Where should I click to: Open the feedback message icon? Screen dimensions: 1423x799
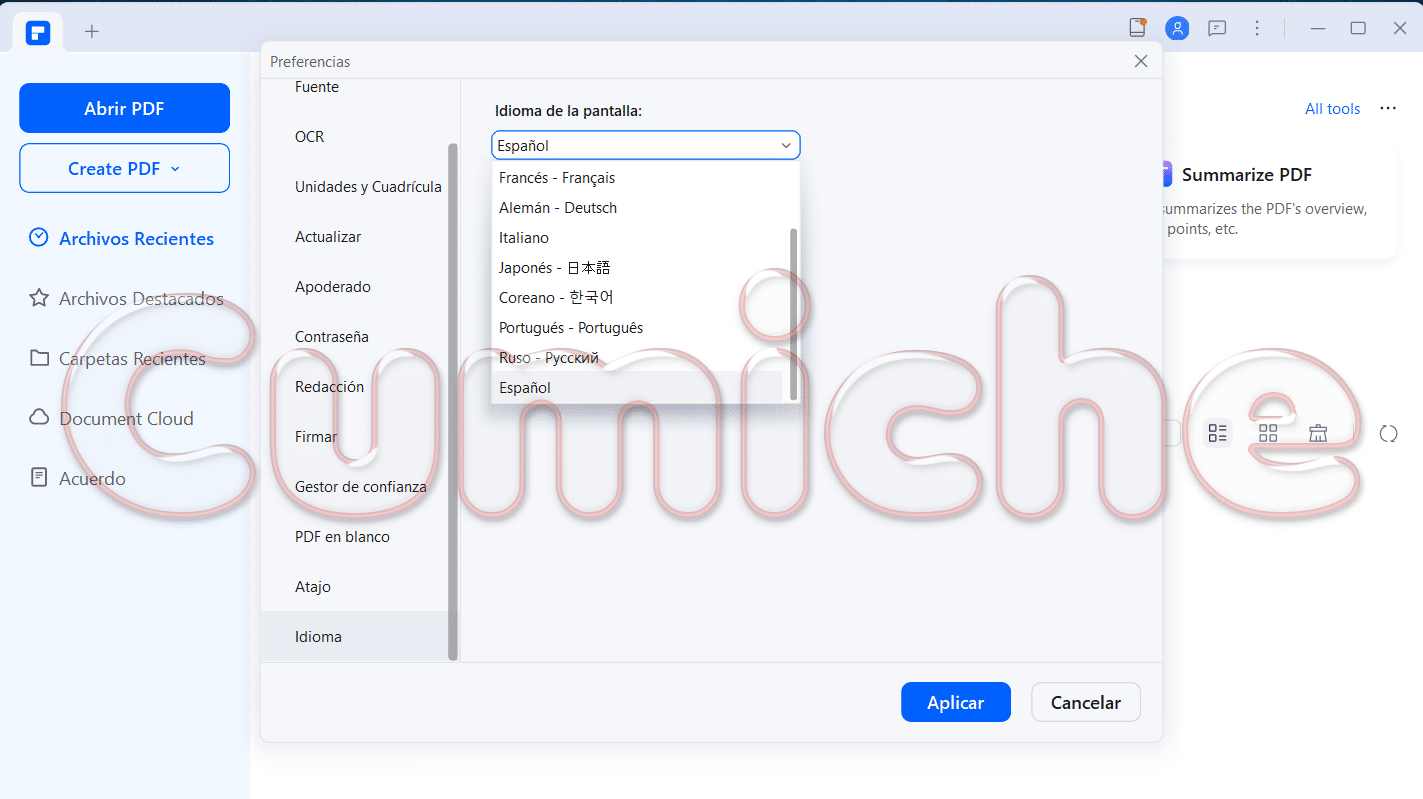pyautogui.click(x=1217, y=28)
